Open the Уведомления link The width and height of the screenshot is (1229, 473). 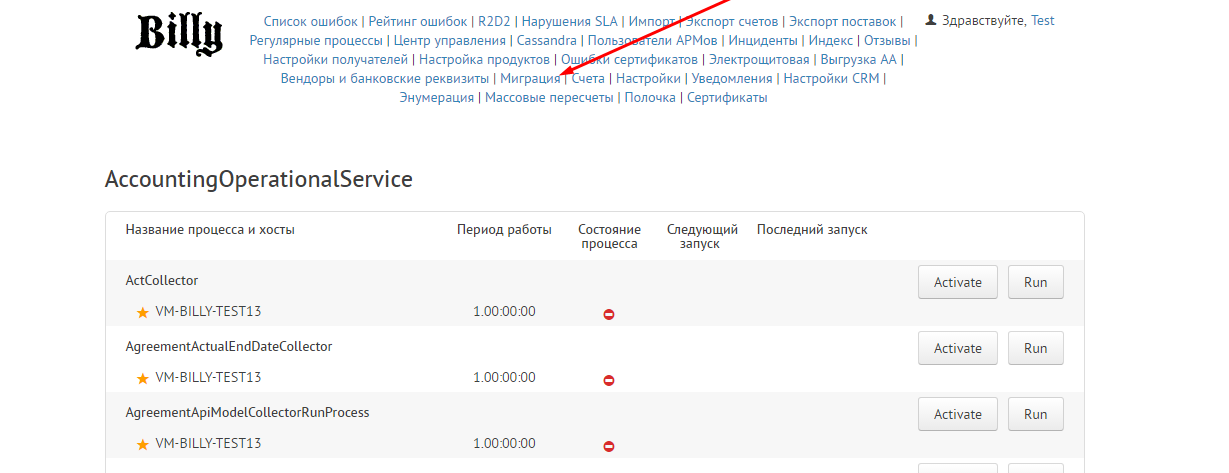click(732, 78)
